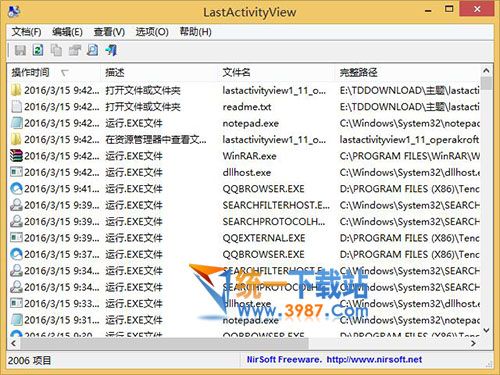Select the QQEXTERNAL.EXE row

245,238
